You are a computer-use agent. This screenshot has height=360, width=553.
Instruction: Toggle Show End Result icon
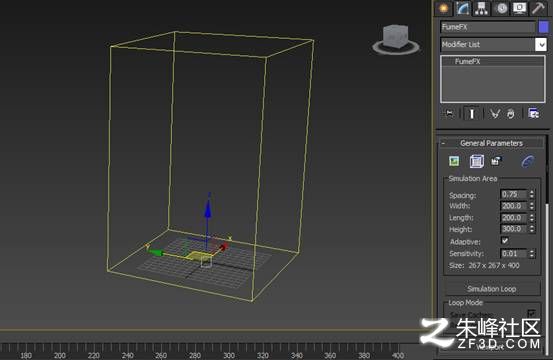pyautogui.click(x=472, y=114)
